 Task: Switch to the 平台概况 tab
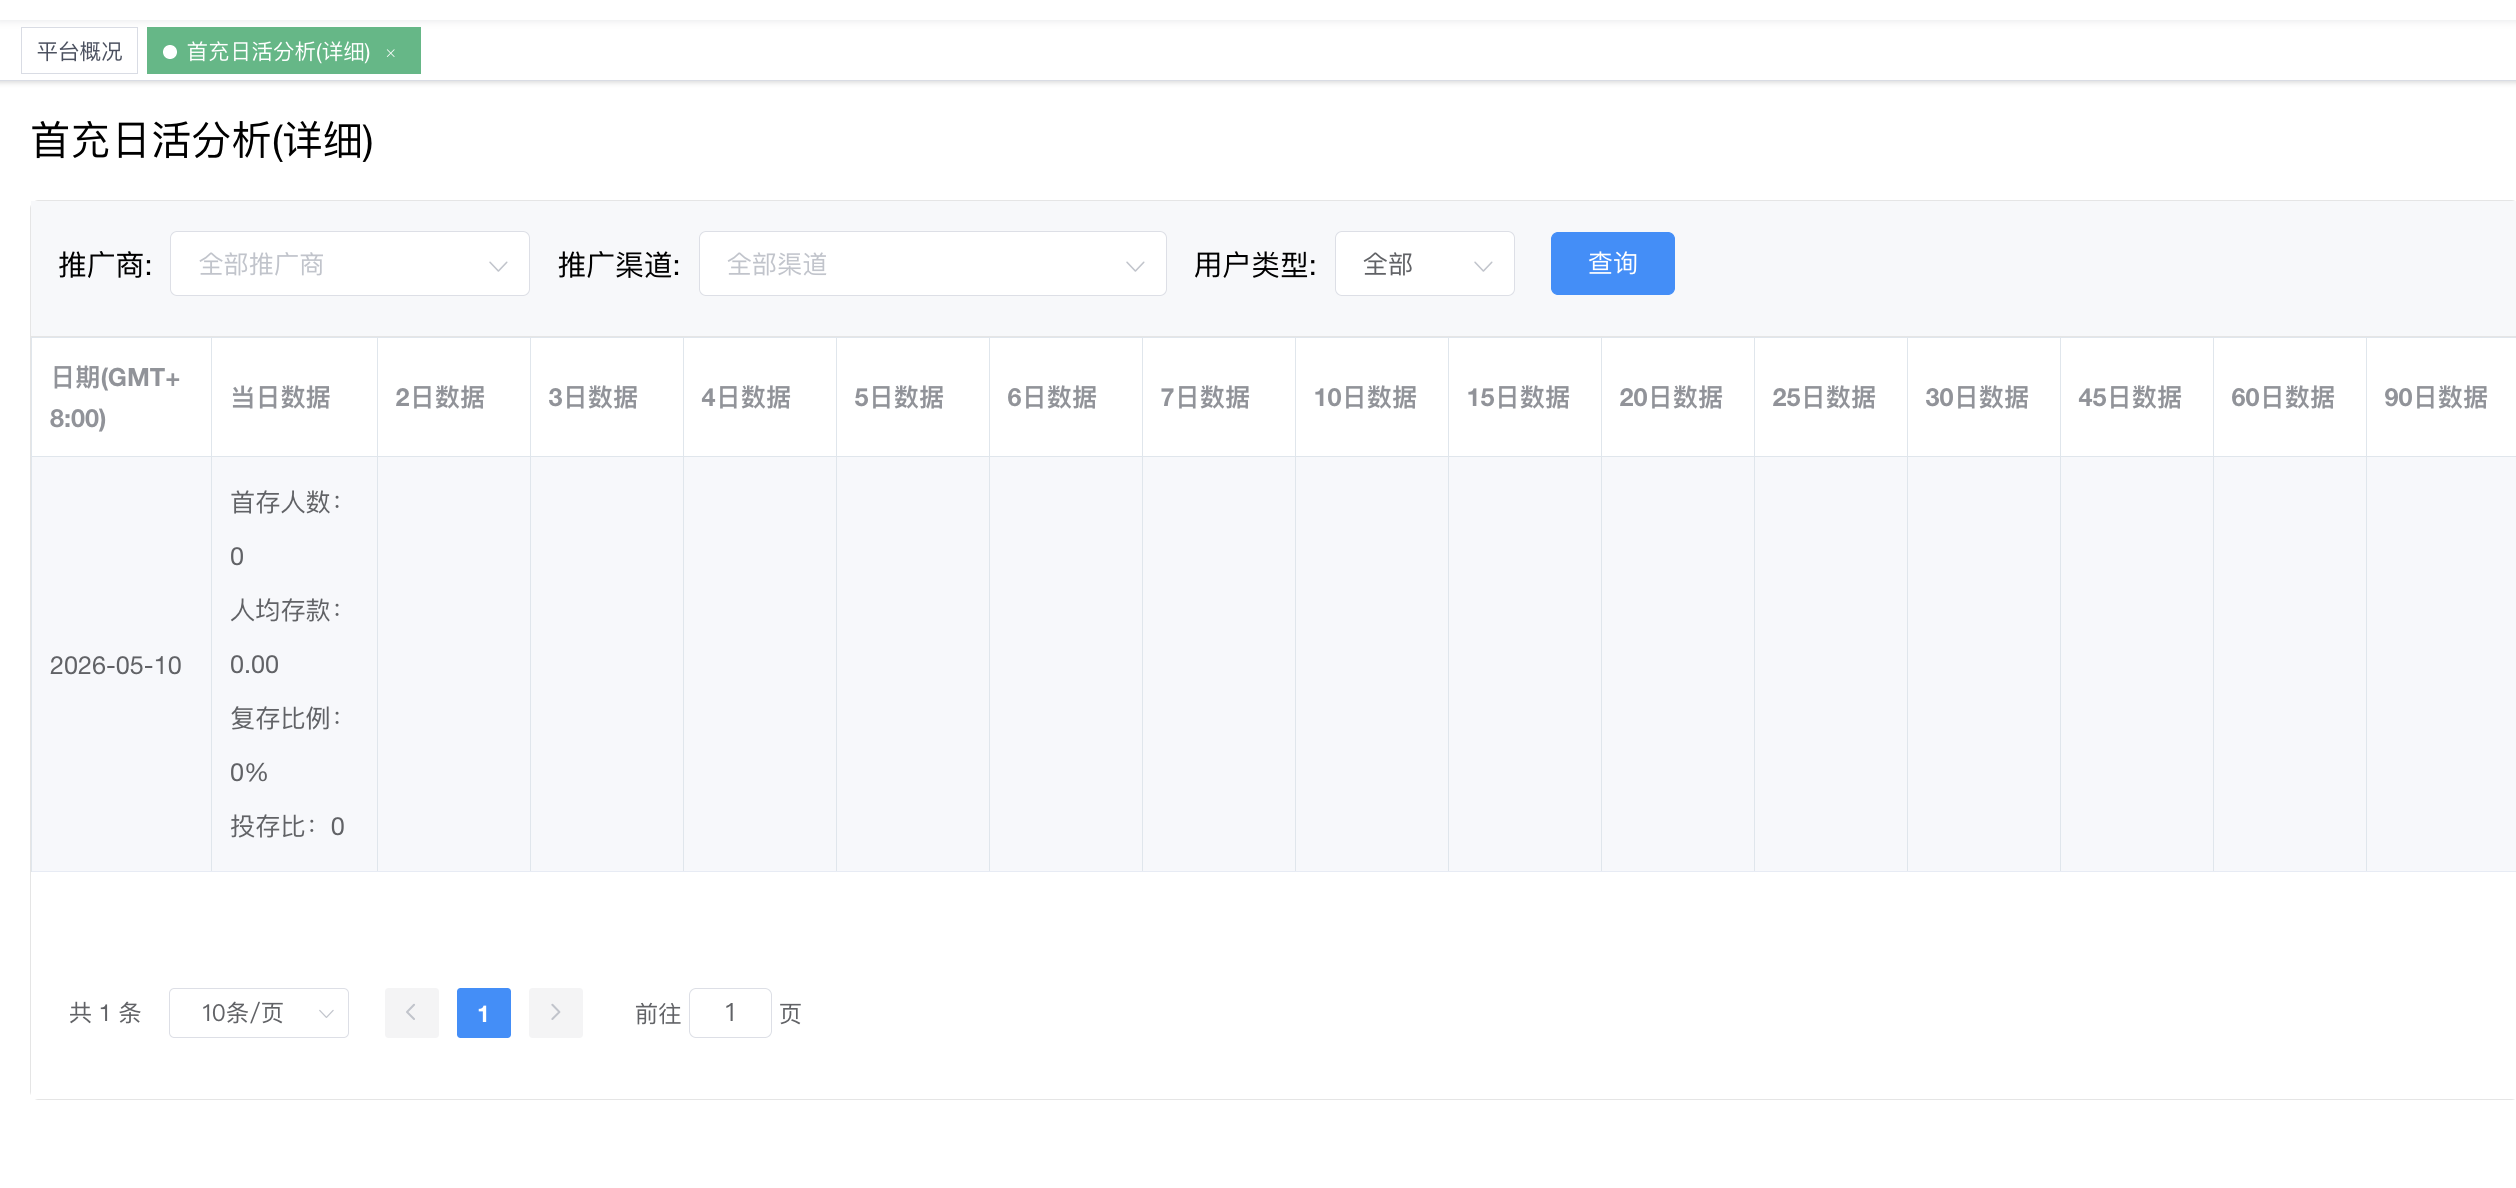79,51
